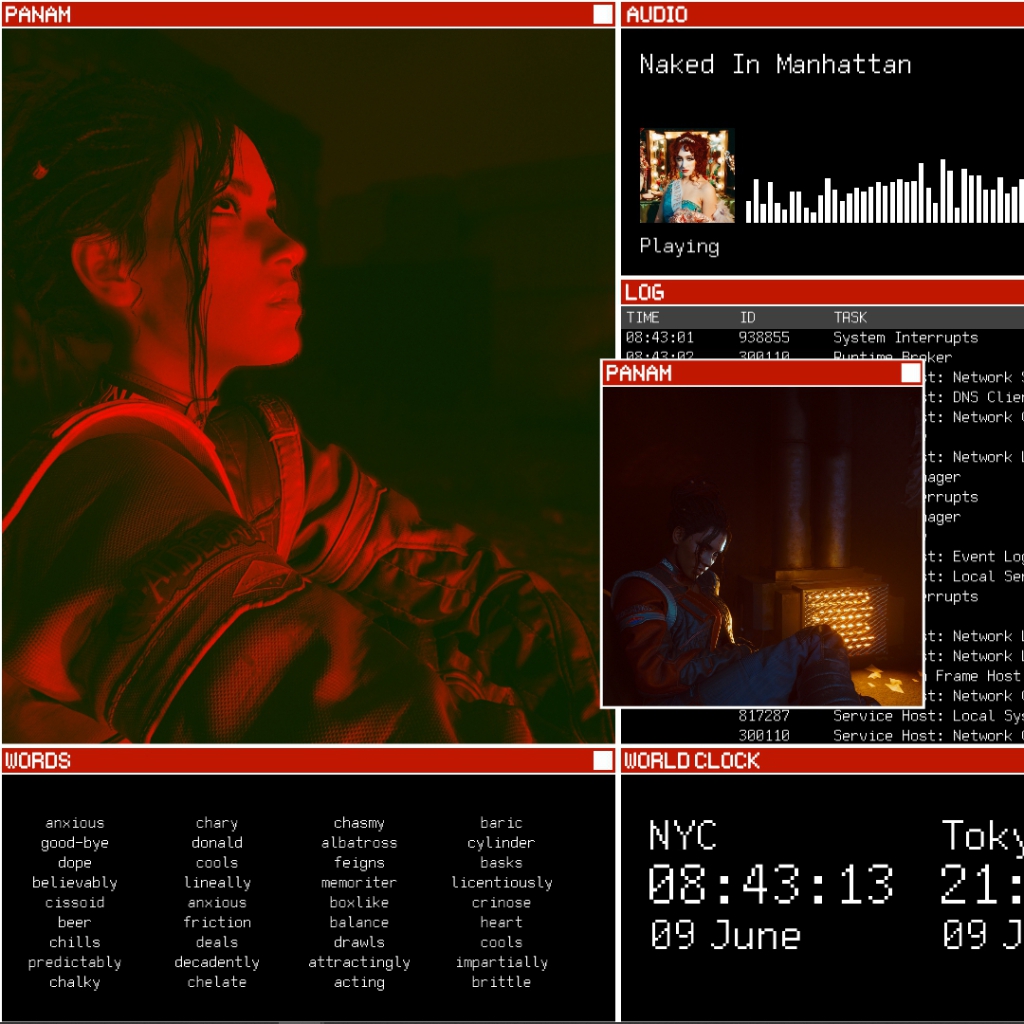Select the word "memoriter"
Screen dimensions: 1024x1024
click(359, 883)
